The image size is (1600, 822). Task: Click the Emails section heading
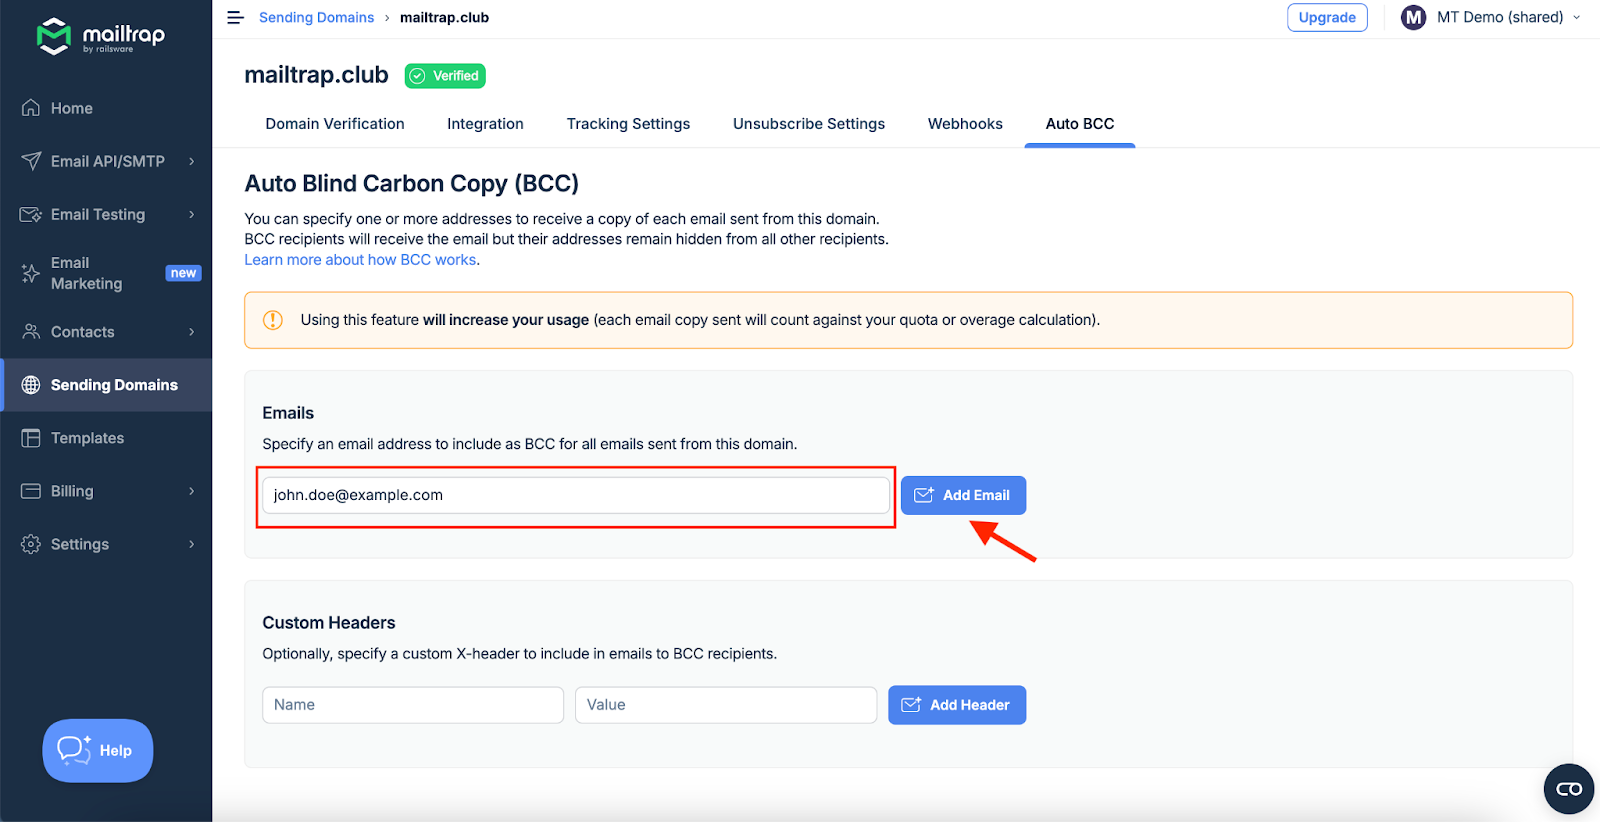click(288, 413)
